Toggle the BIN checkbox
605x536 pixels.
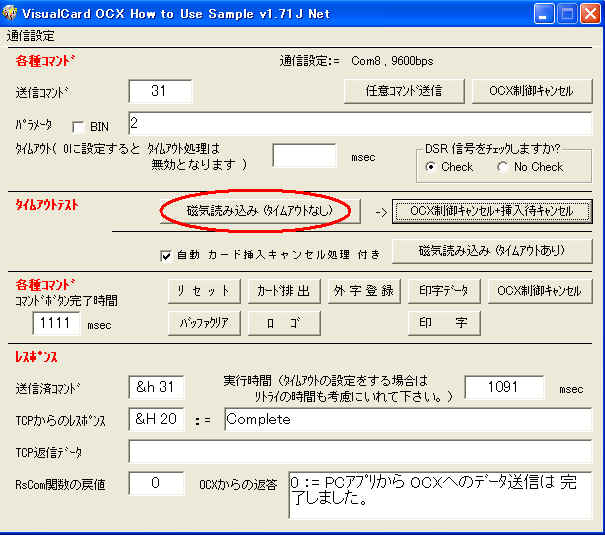(78, 127)
